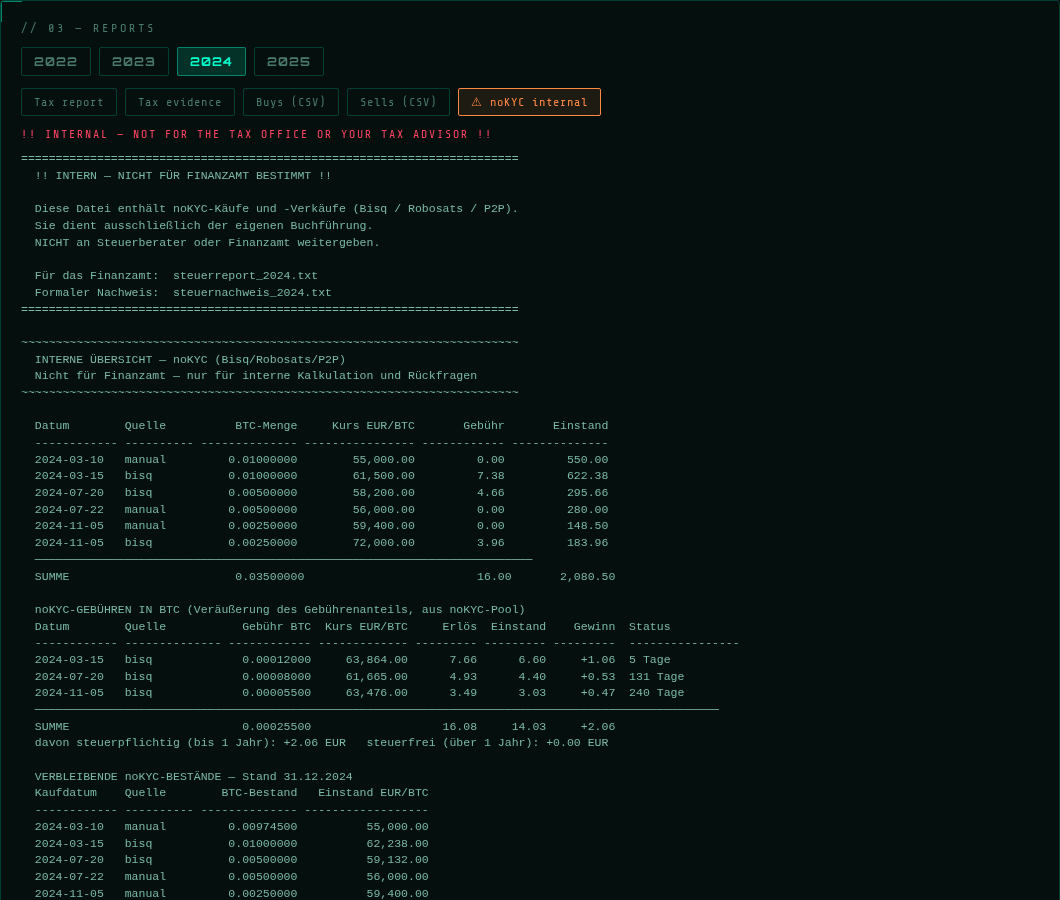Click the internal-only red warning banner text

256,135
